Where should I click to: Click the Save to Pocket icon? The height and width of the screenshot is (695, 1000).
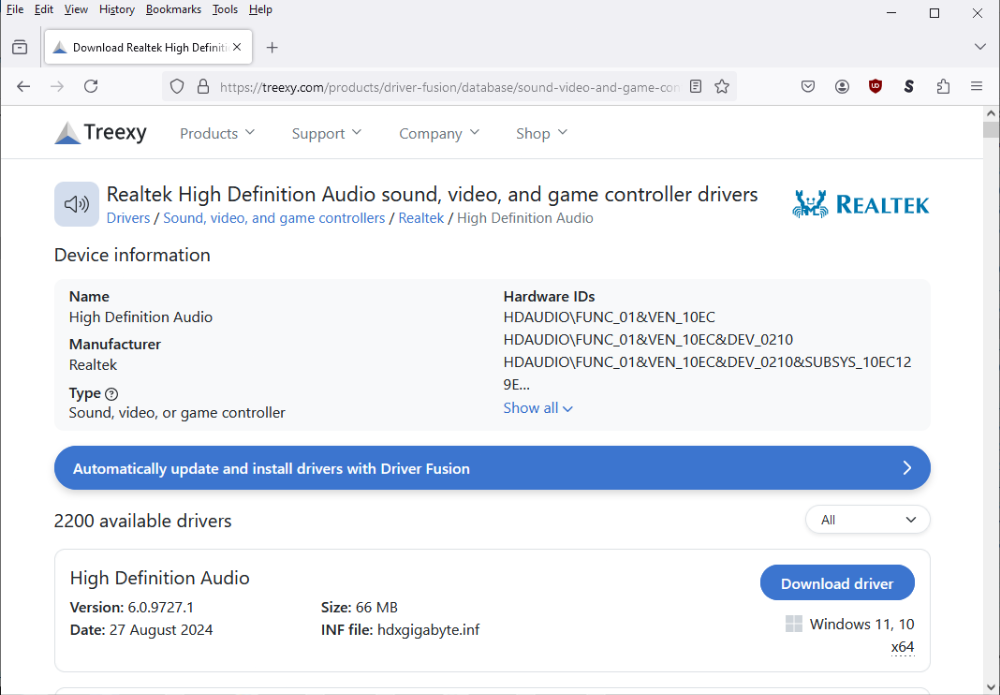coord(808,87)
